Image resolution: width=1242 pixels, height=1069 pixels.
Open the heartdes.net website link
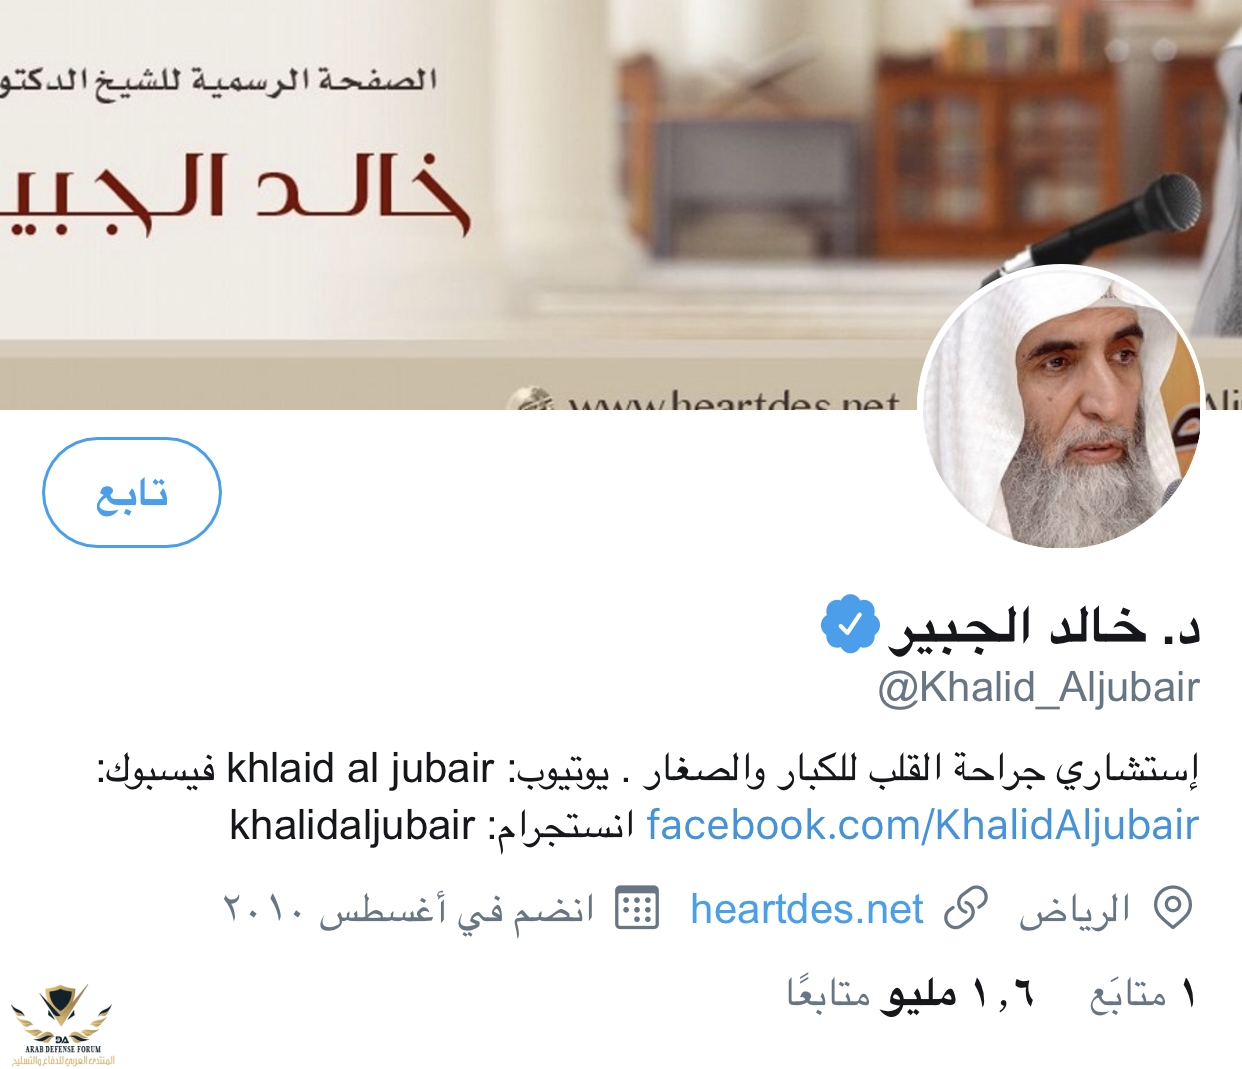(x=806, y=909)
